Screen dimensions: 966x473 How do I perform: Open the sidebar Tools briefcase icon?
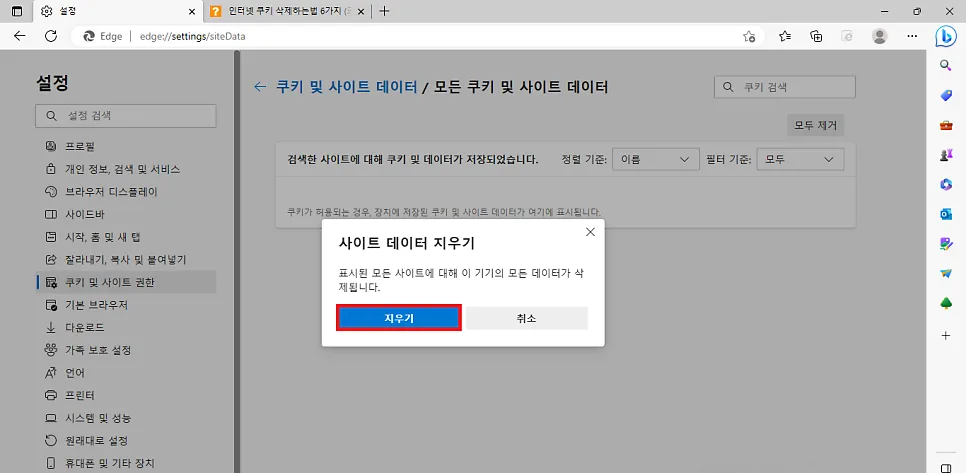coord(946,125)
